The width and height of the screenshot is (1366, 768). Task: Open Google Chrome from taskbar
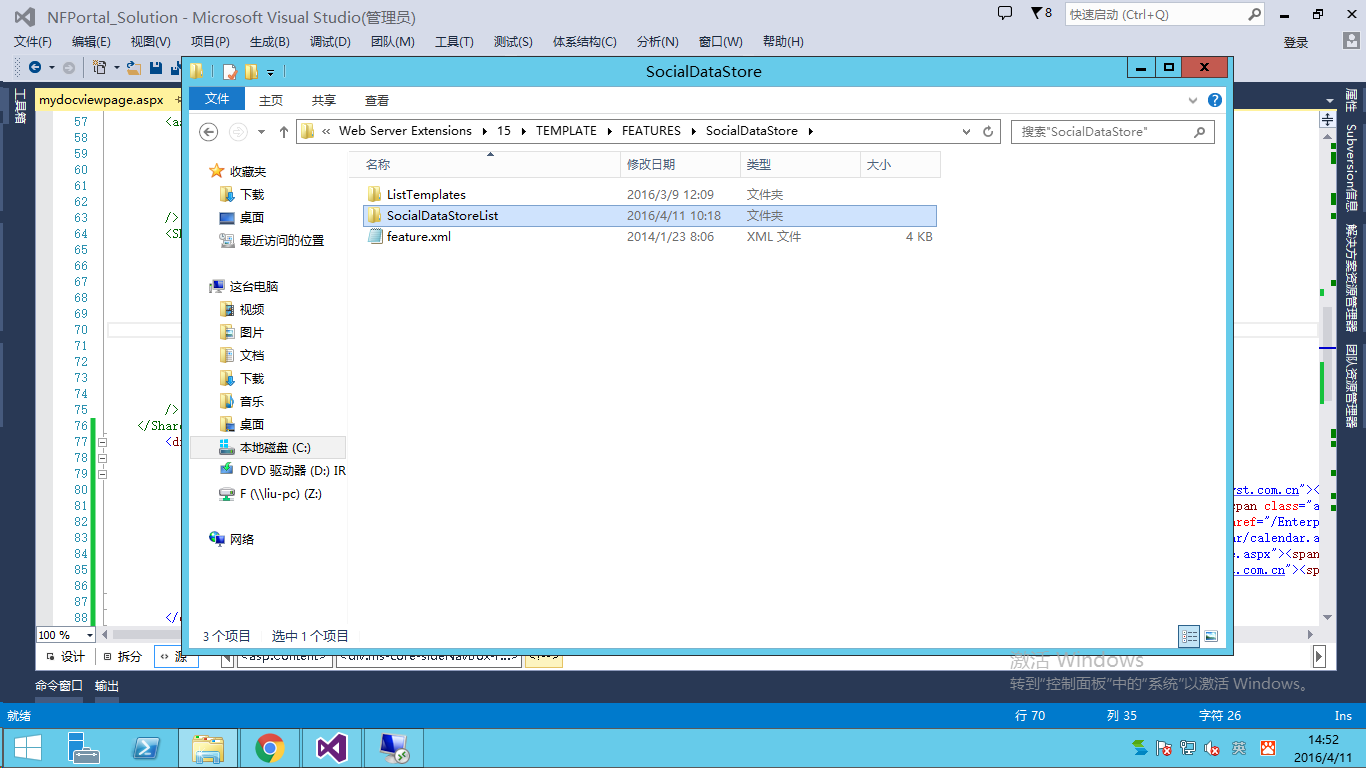click(269, 748)
